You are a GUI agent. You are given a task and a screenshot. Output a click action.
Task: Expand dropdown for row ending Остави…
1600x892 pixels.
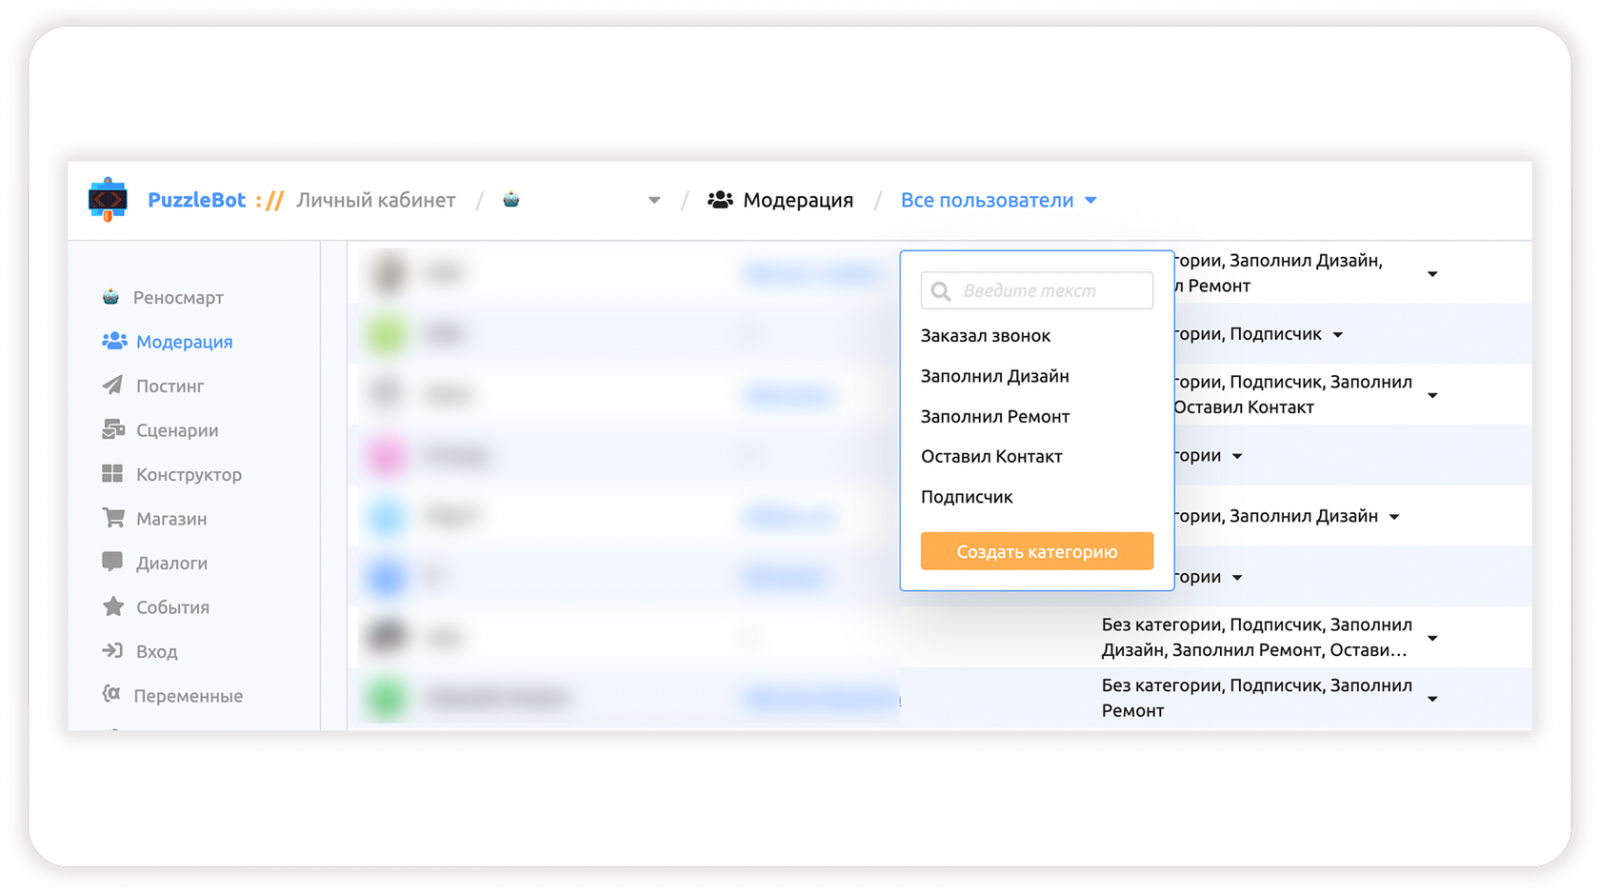(x=1432, y=638)
